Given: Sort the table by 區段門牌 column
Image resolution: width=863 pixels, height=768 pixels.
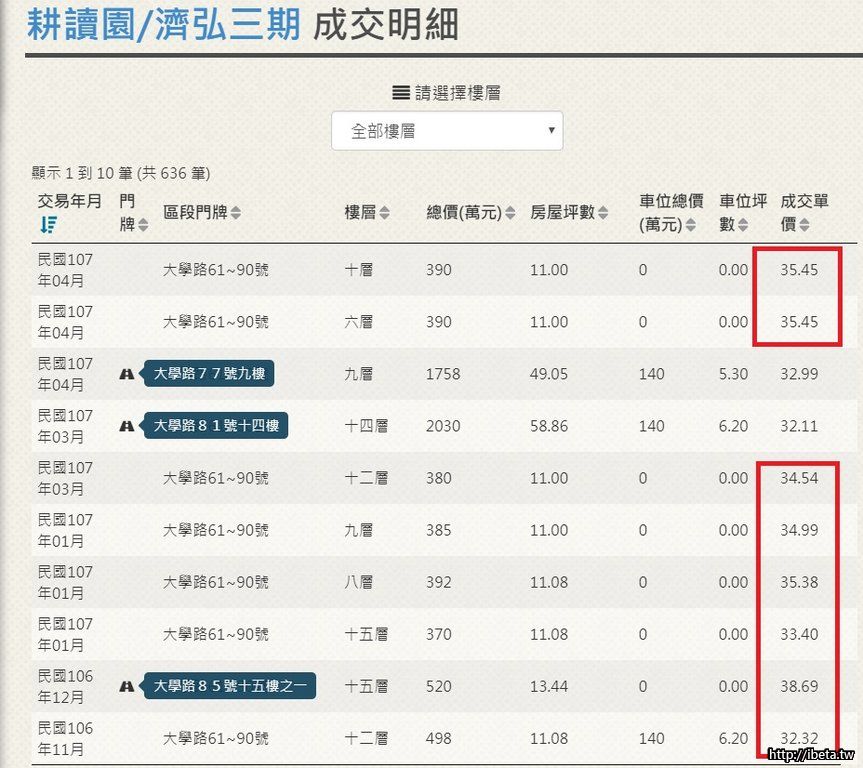Looking at the screenshot, I should pos(236,213).
